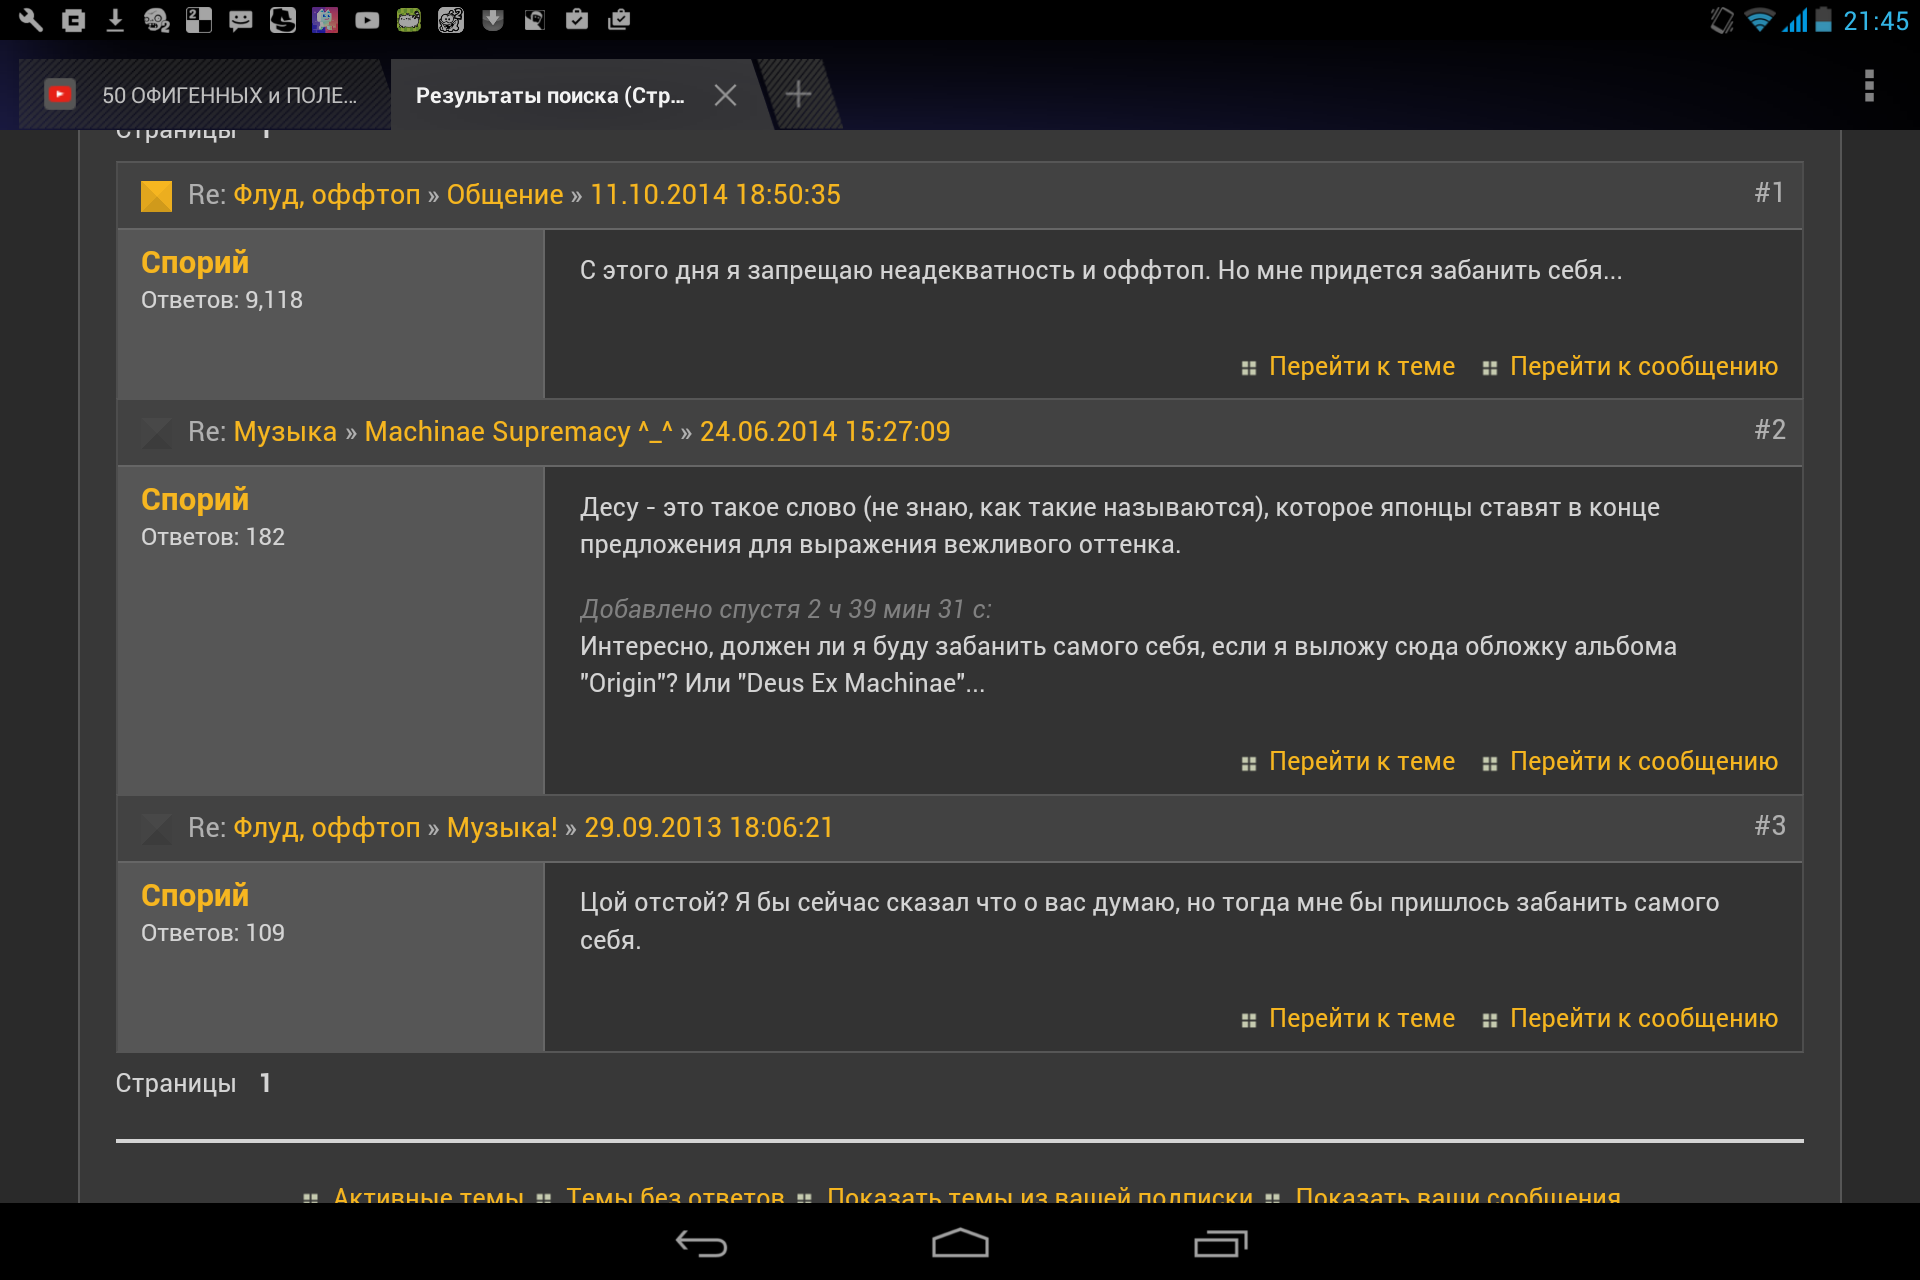Click the #3 post number label
Viewport: 1920px width, 1280px height.
coord(1769,825)
